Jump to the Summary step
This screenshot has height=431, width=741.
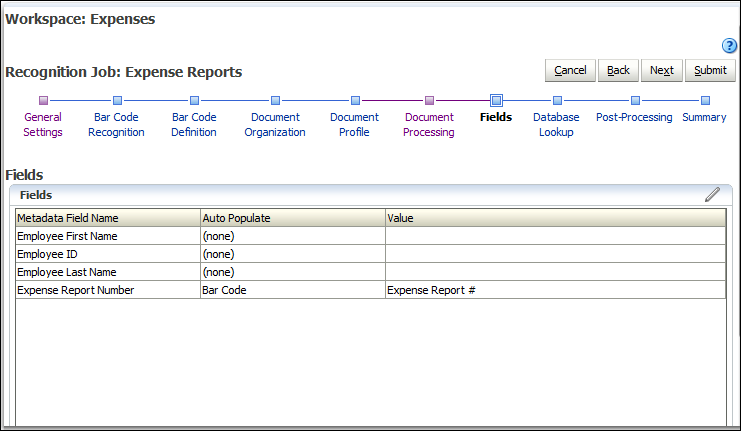704,117
